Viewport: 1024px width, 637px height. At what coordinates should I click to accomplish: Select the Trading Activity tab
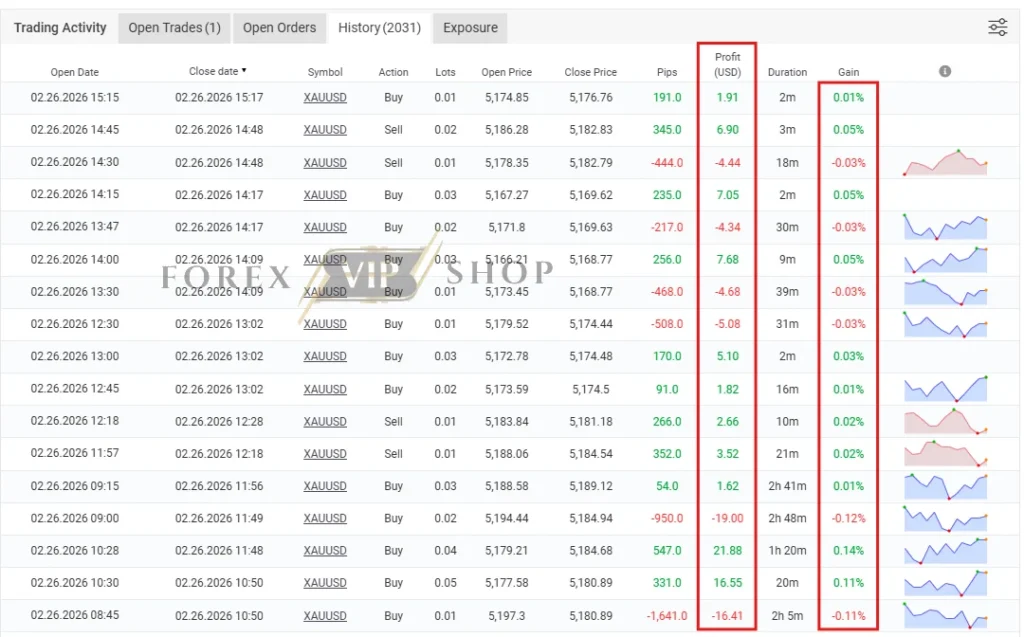(60, 27)
